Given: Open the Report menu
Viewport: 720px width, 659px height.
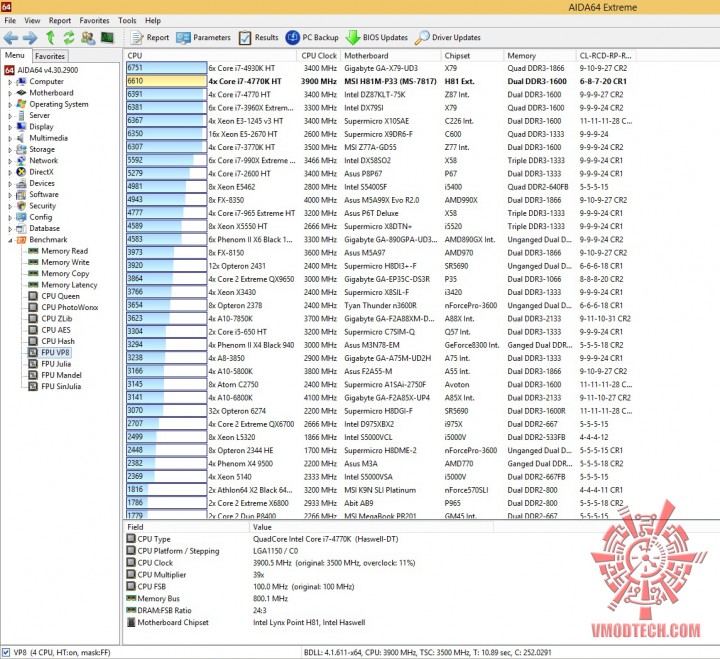Looking at the screenshot, I should click(x=60, y=21).
